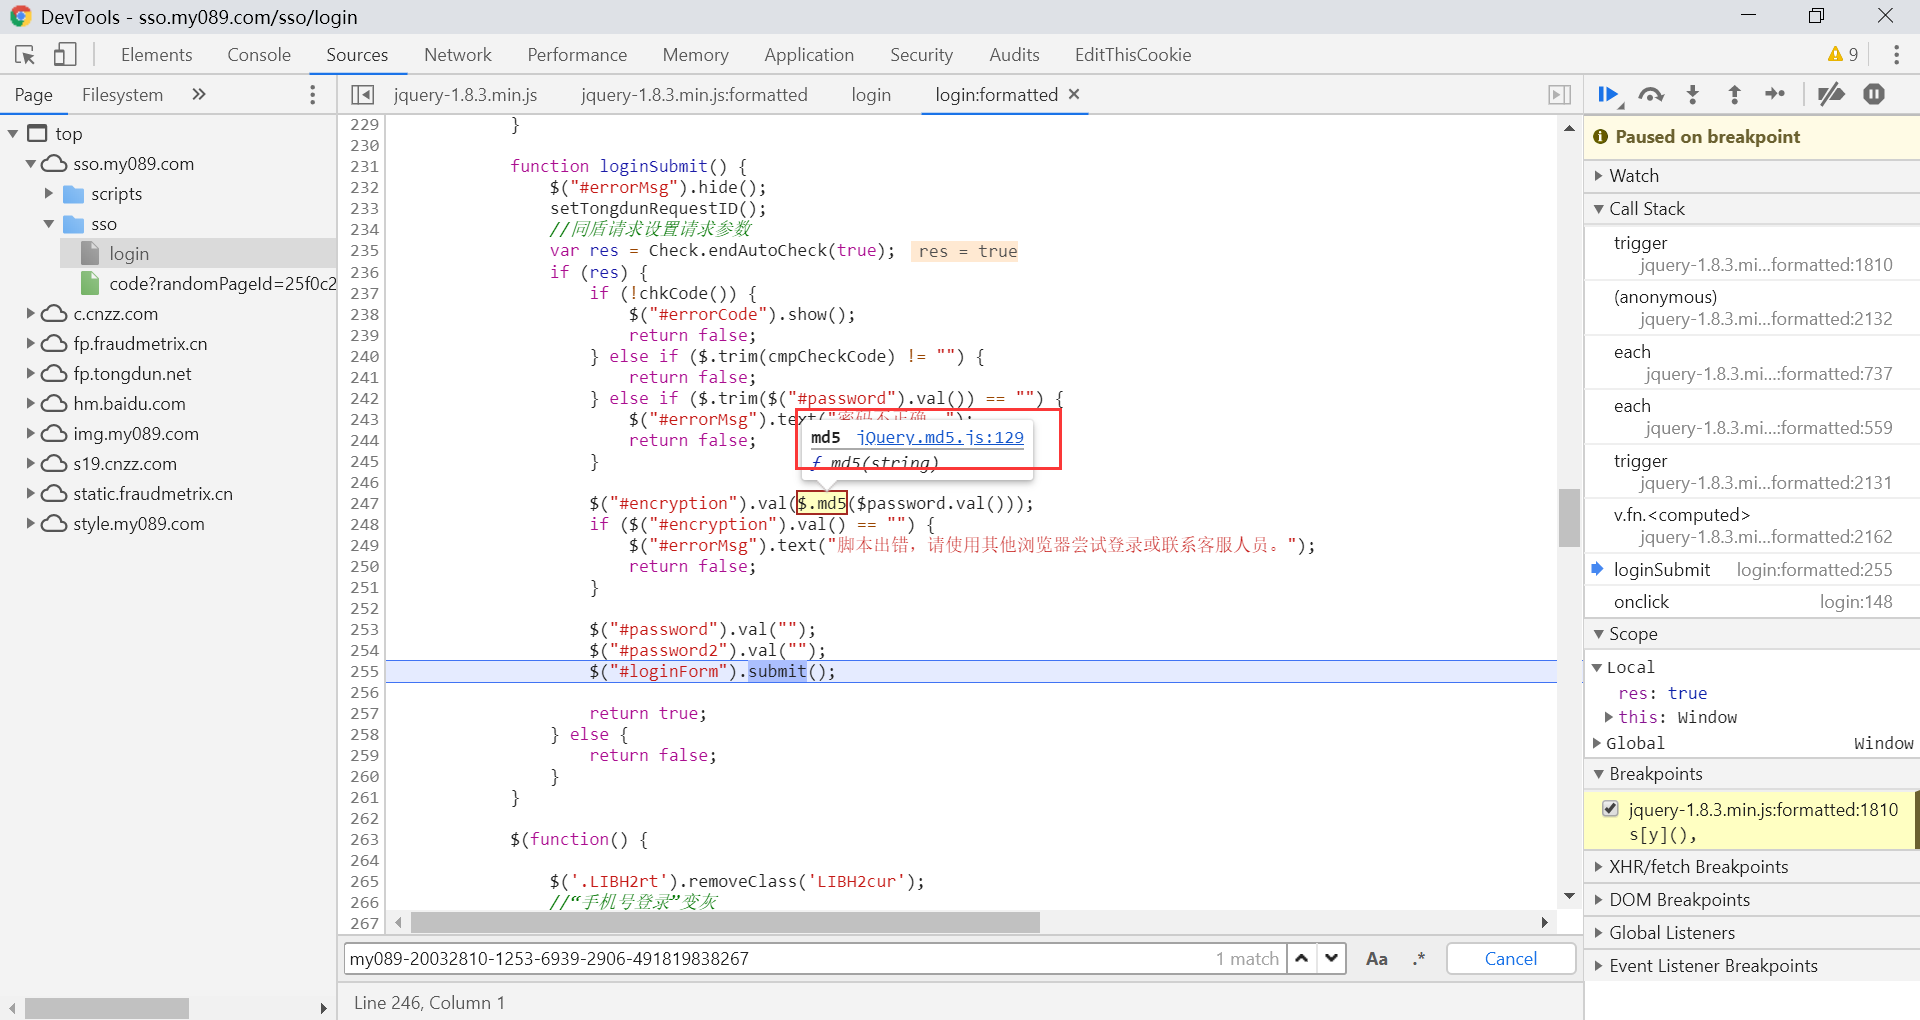The width and height of the screenshot is (1920, 1020).
Task: Switch to the Console panel
Action: click(x=259, y=55)
